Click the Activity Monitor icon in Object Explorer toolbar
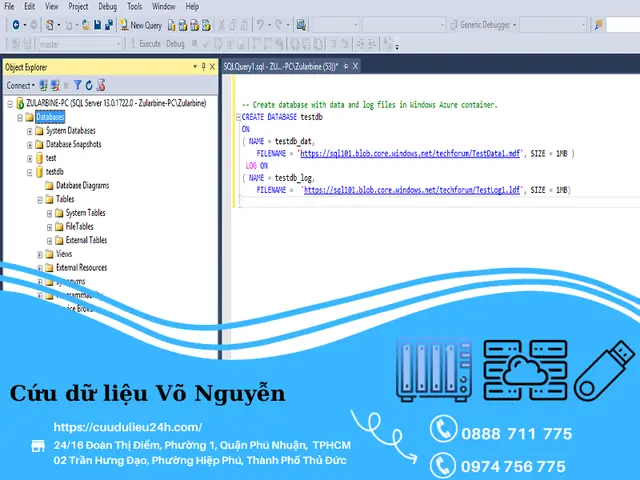Image resolution: width=640 pixels, height=480 pixels. [101, 85]
